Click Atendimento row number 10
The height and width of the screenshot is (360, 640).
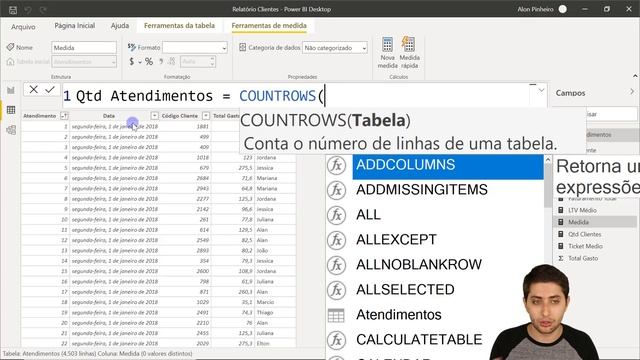point(64,220)
